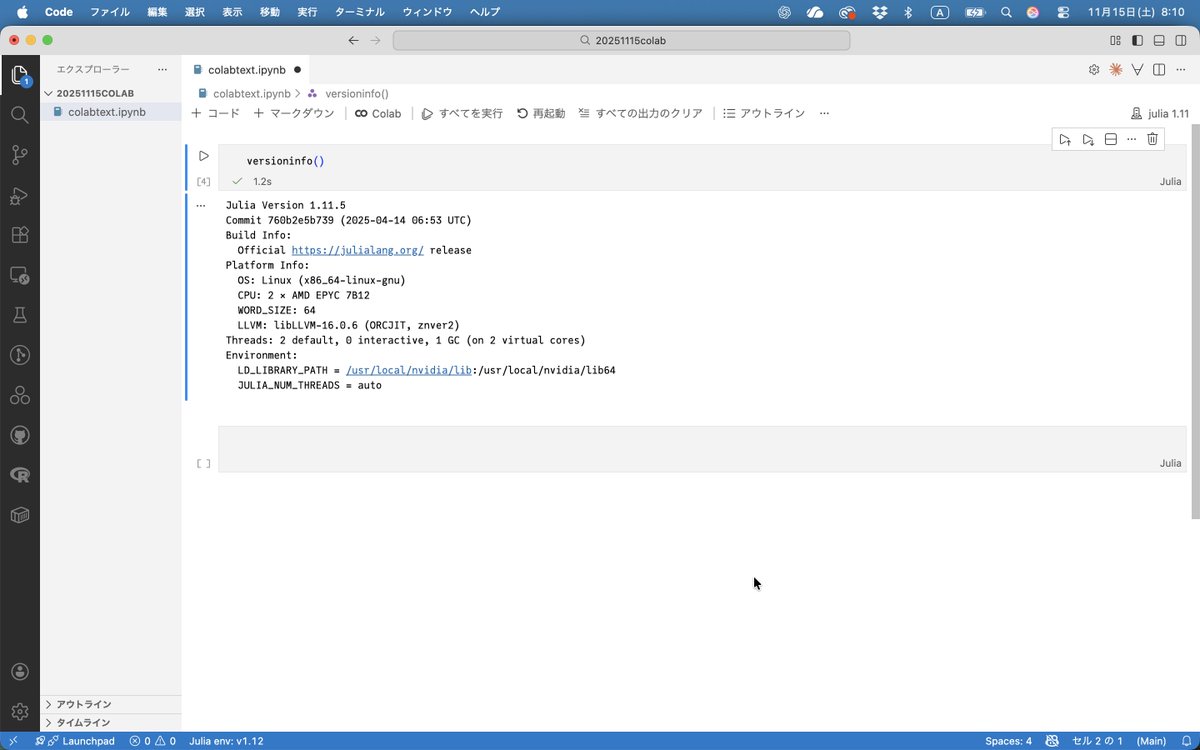This screenshot has width=1200, height=750.
Task: Click the Colab toolbar button
Action: coord(378,113)
